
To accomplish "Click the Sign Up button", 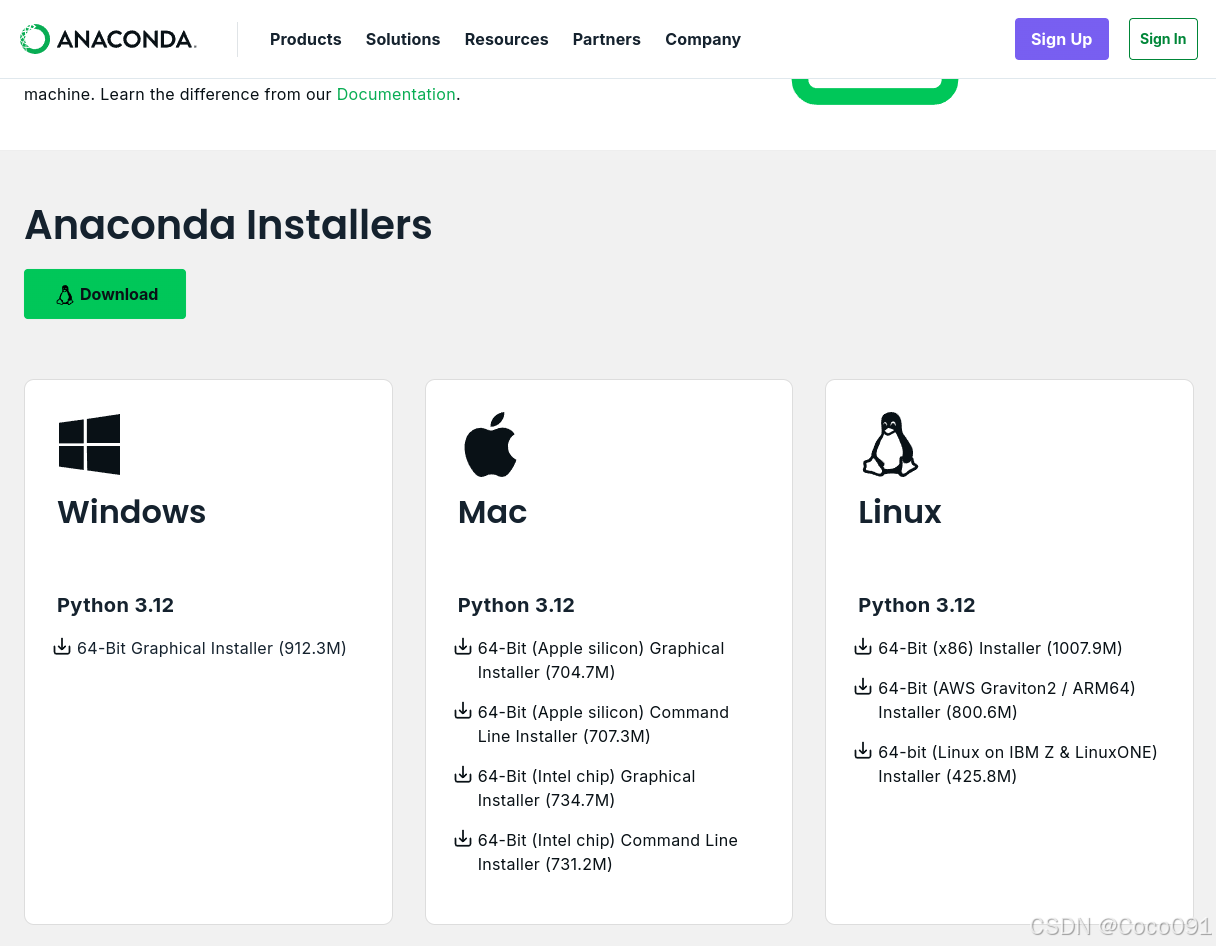I will [x=1062, y=39].
